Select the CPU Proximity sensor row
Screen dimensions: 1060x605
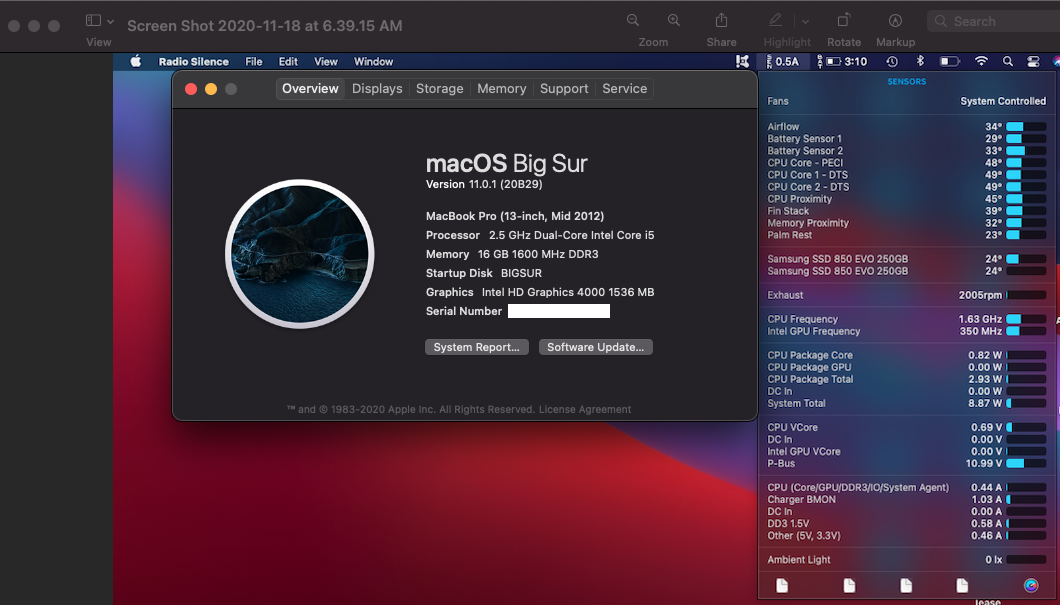pos(907,199)
